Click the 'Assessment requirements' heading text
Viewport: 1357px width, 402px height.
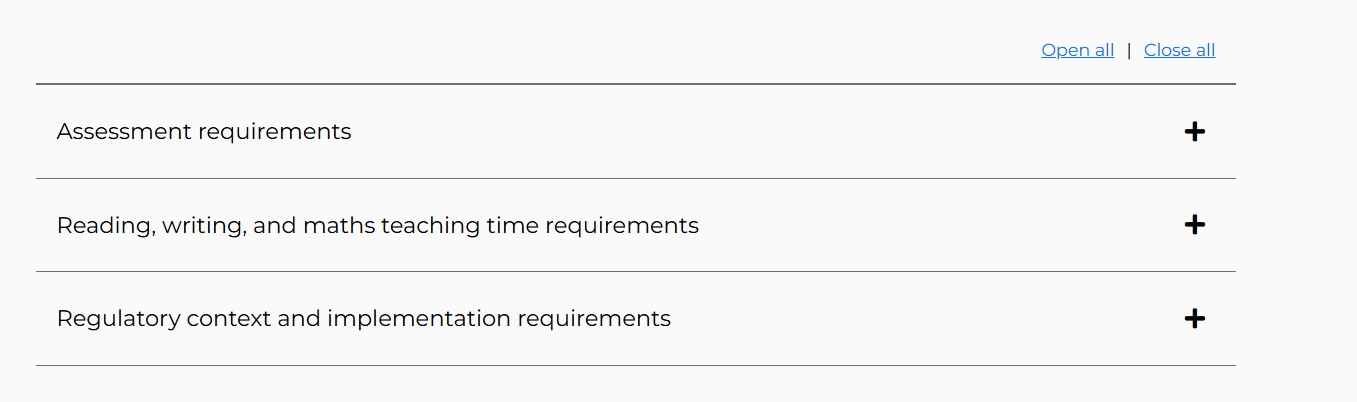tap(204, 131)
